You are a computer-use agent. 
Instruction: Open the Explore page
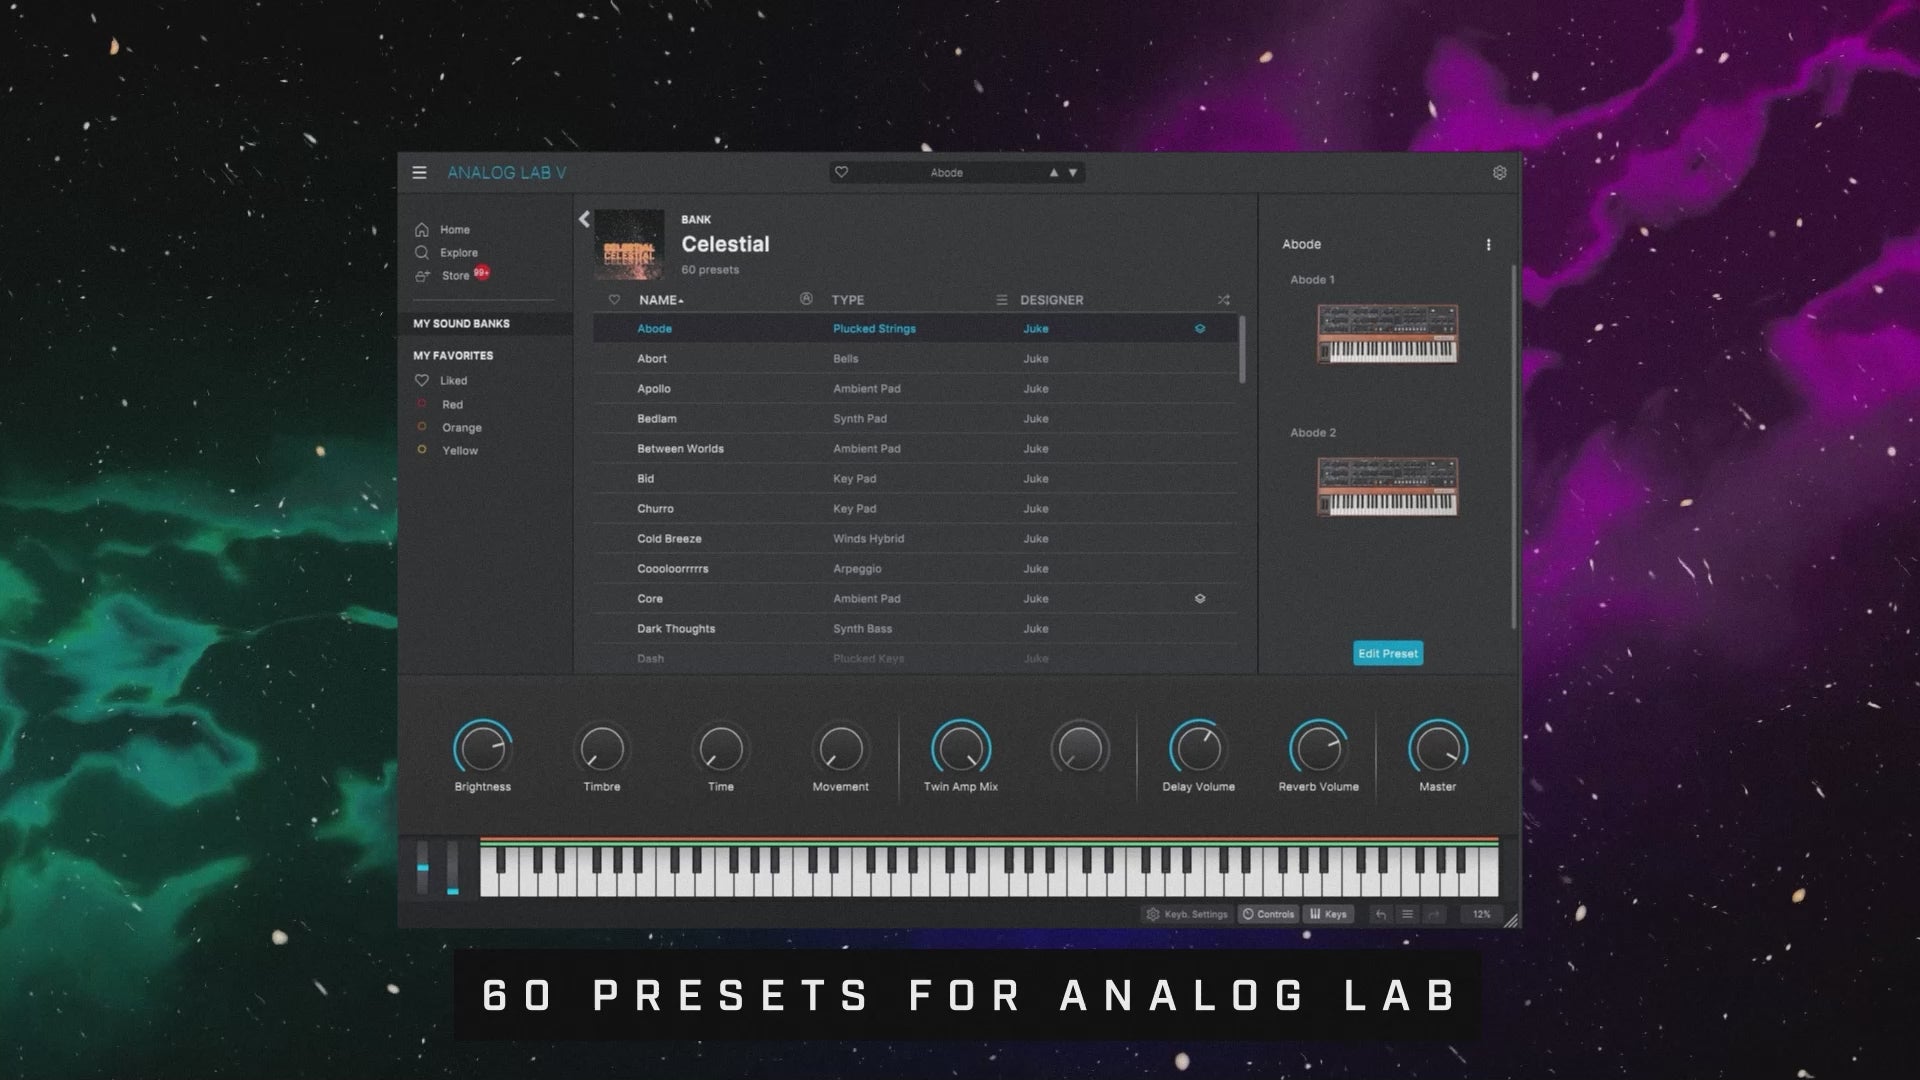coord(458,253)
